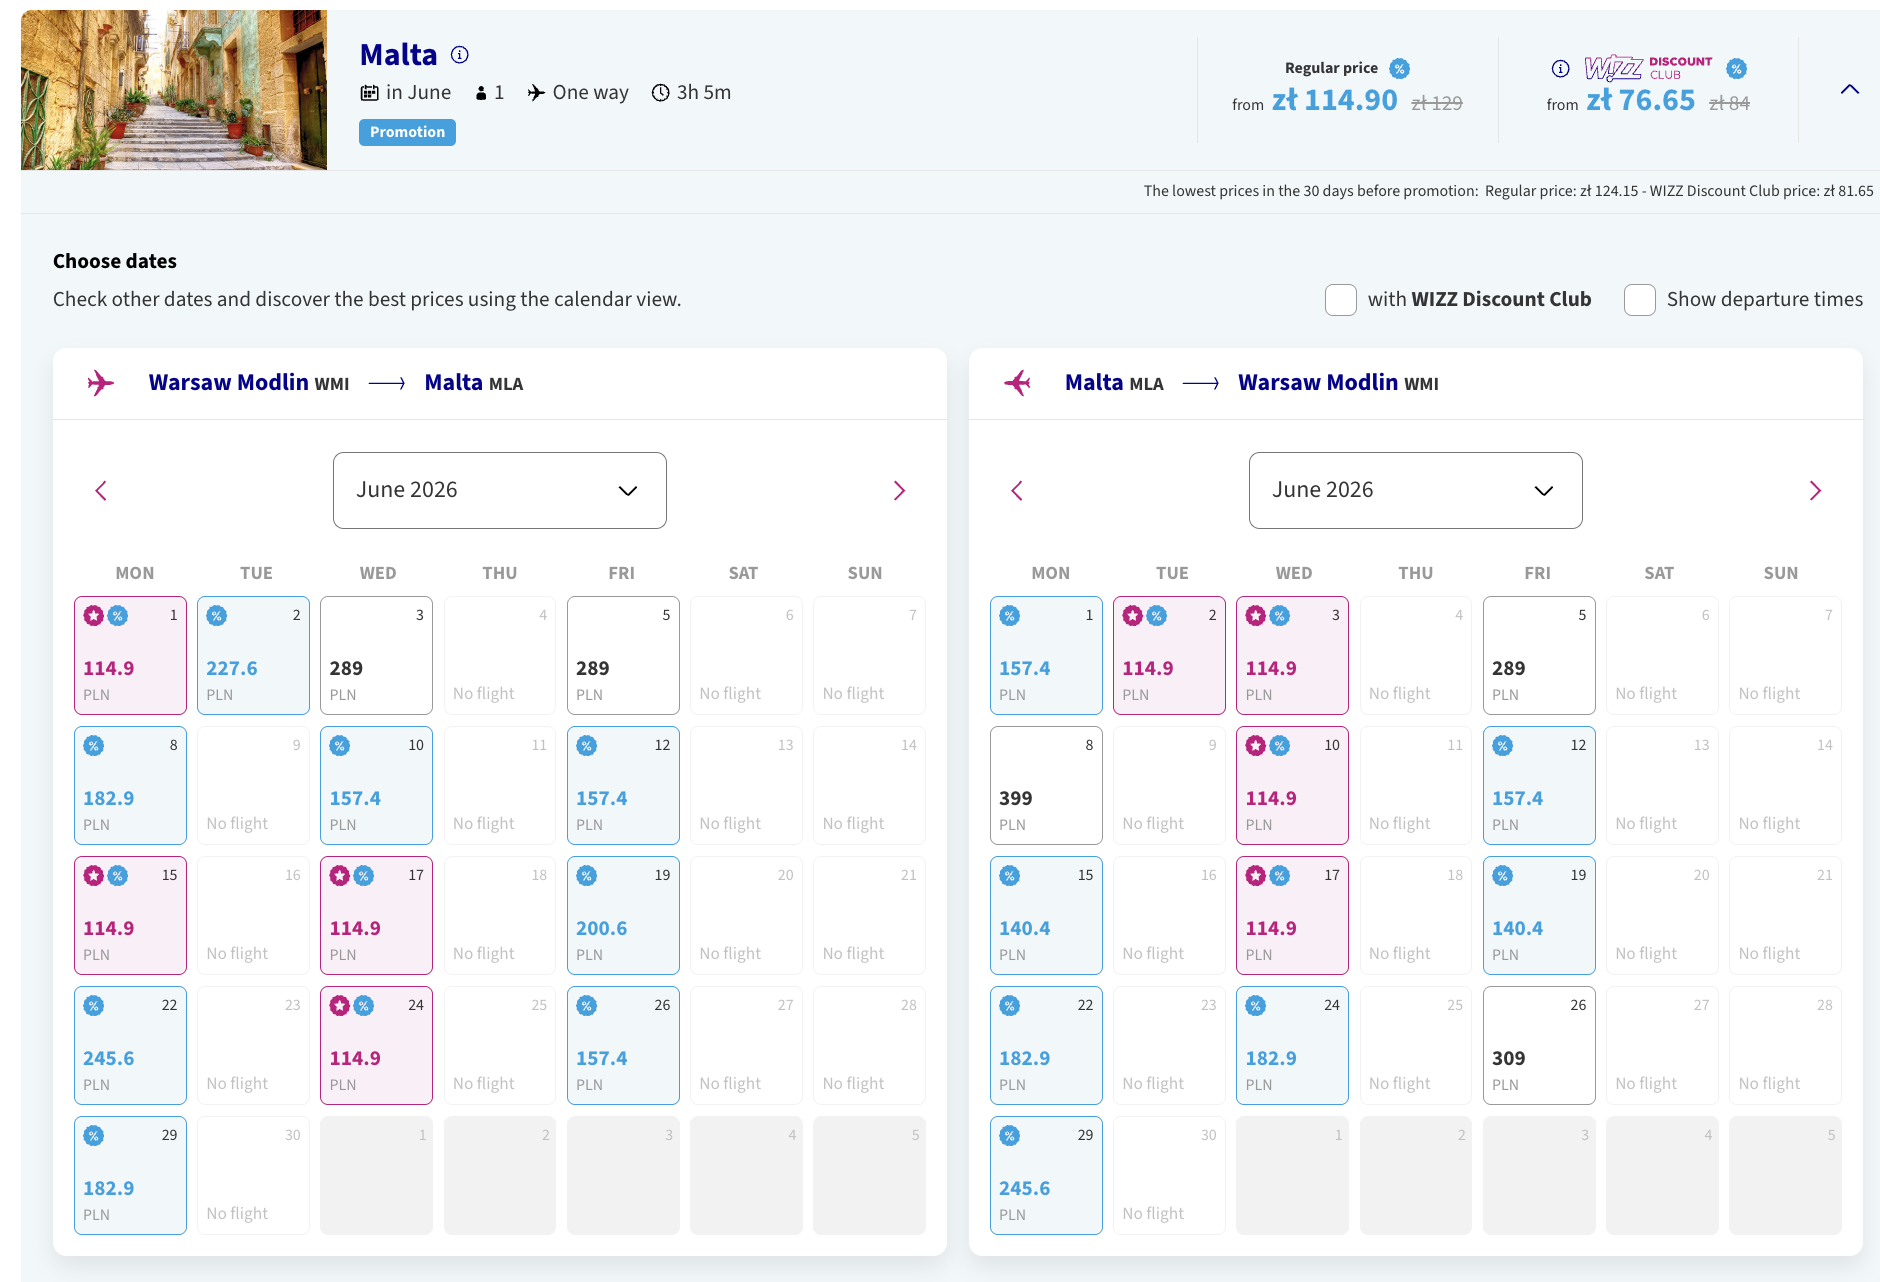The image size is (1880, 1282).
Task: Enable the WIZZ Discount Club checkbox
Action: tap(1340, 300)
